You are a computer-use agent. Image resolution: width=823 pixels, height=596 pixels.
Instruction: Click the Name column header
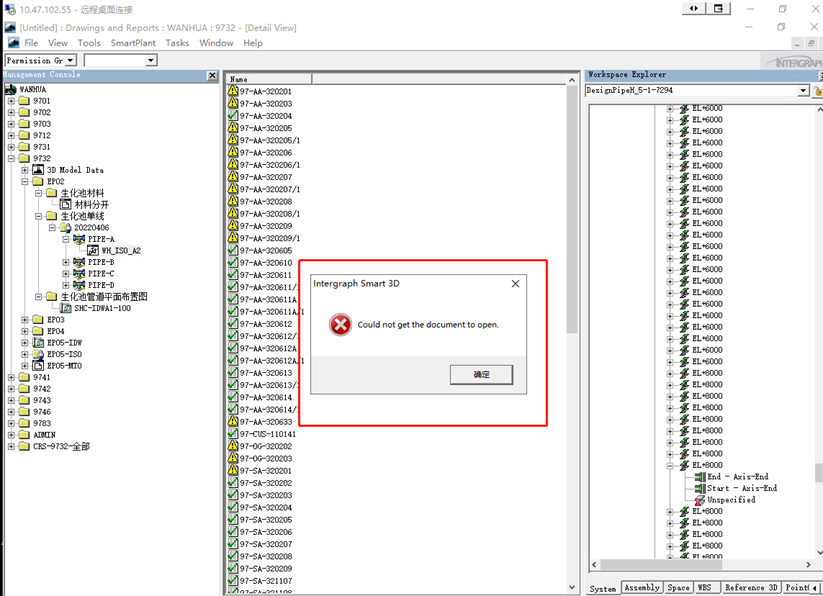269,79
